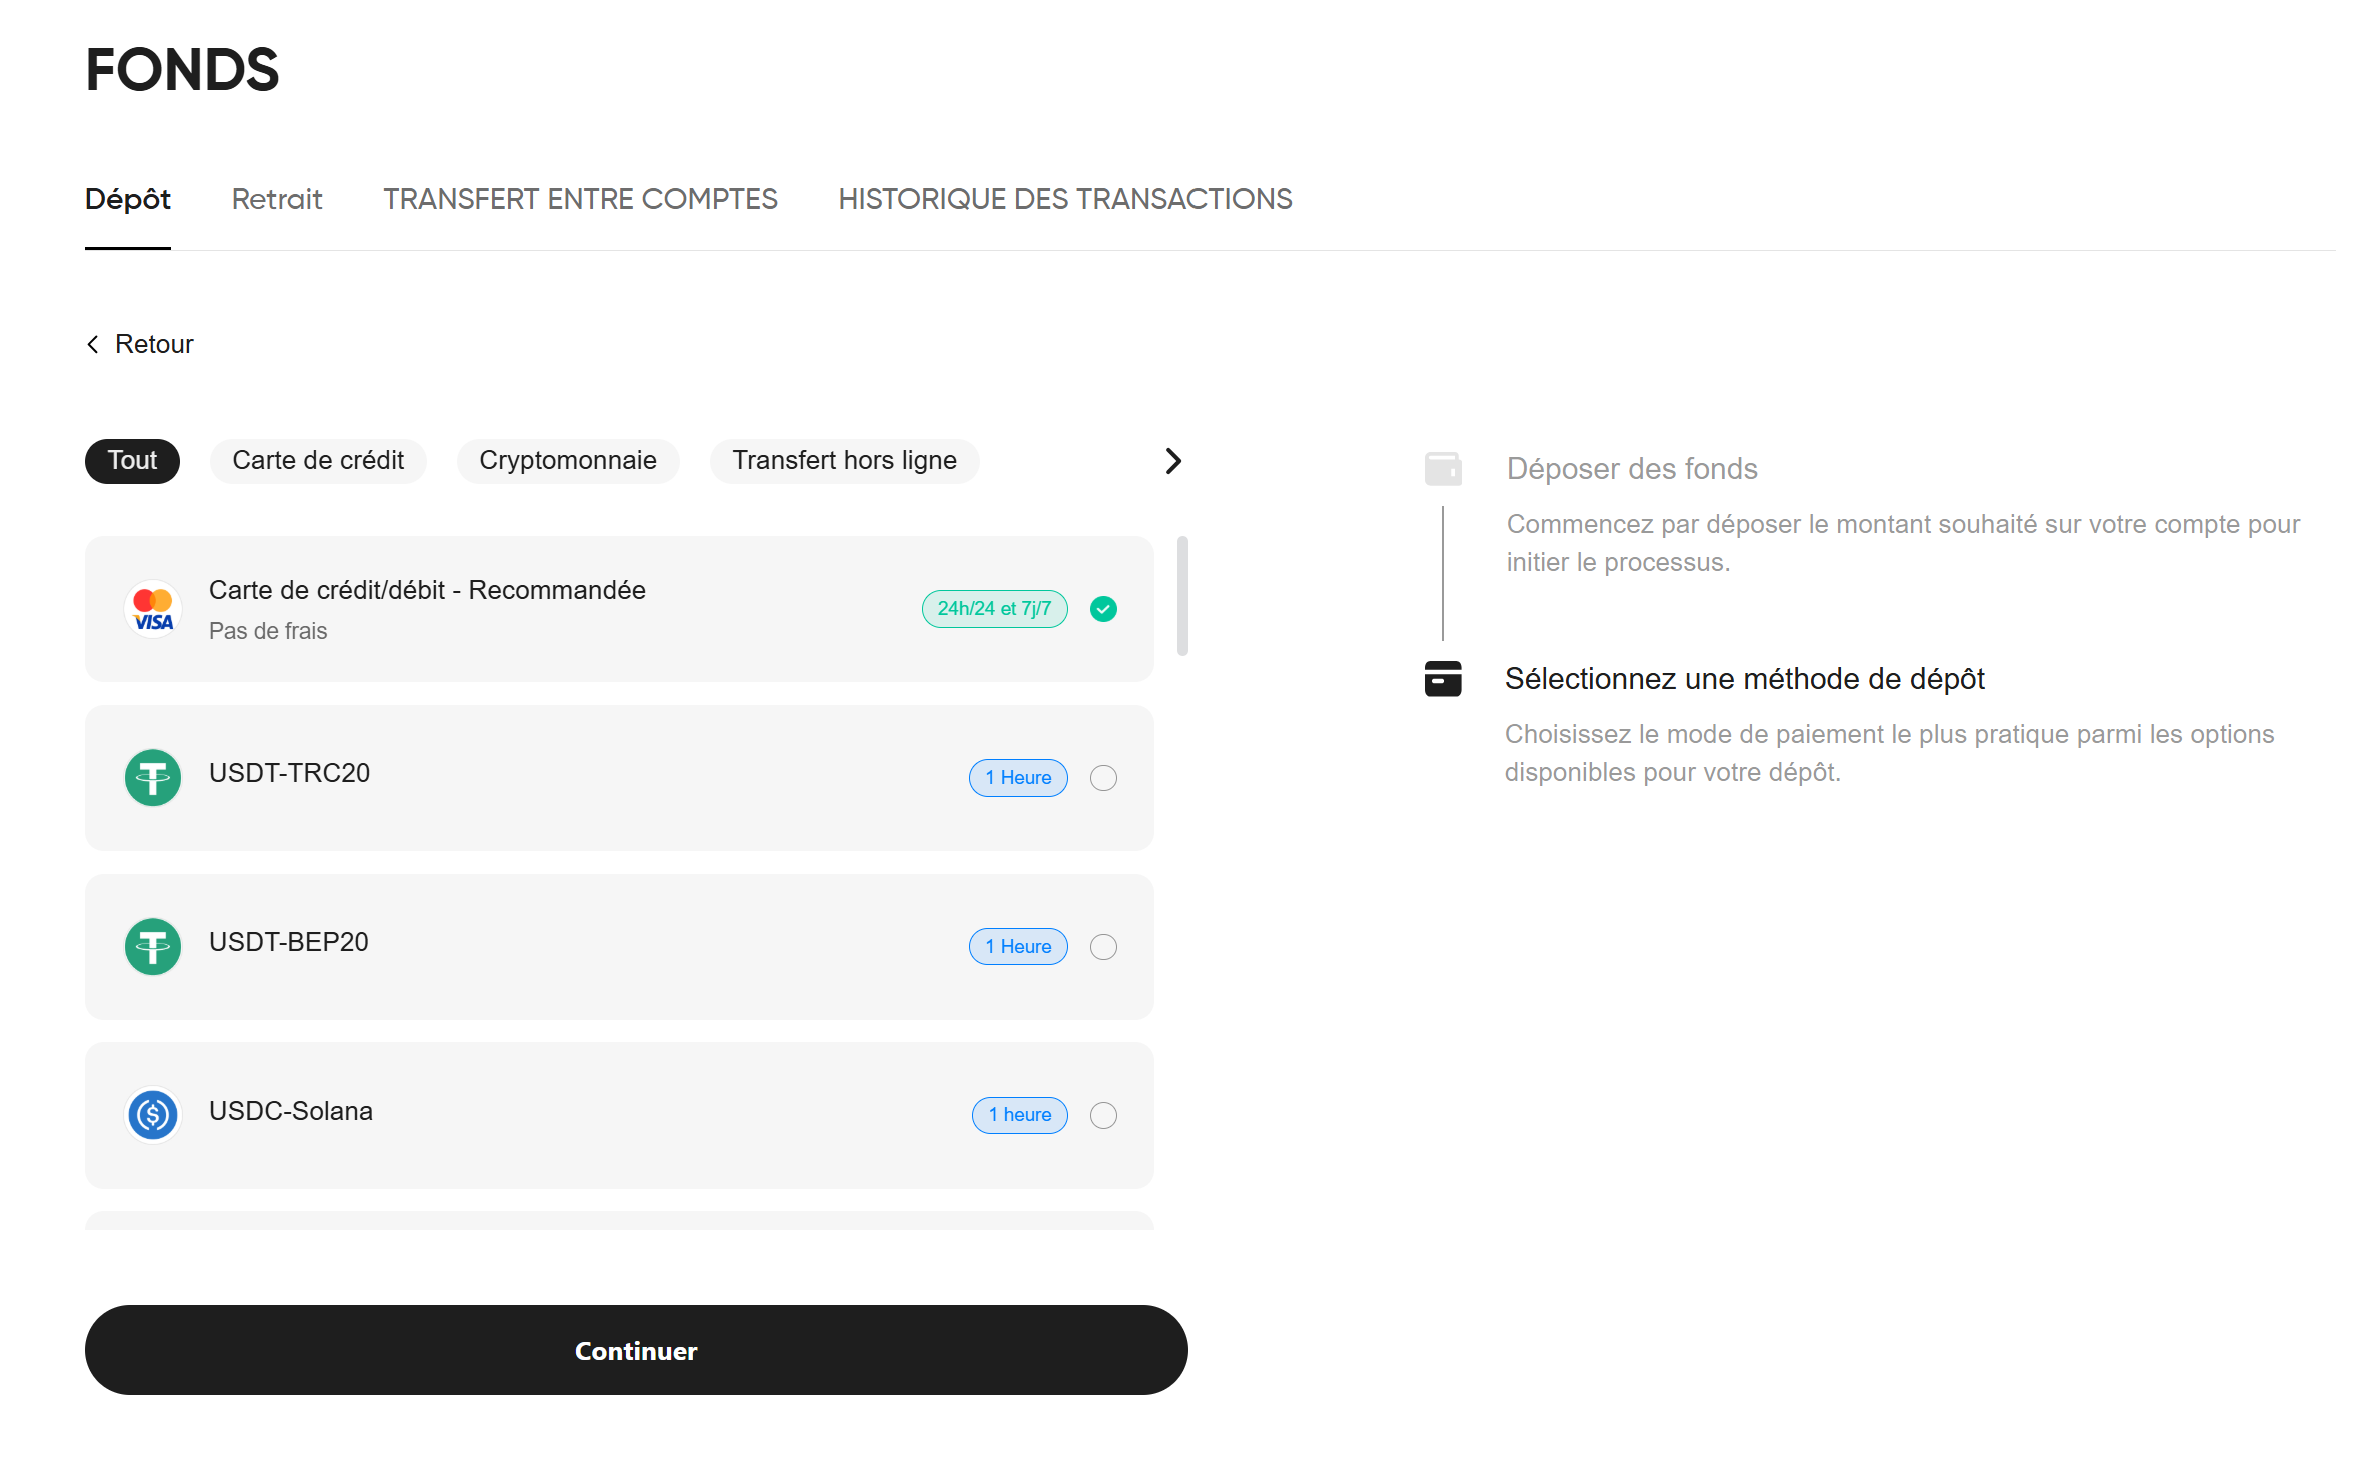
Task: Select the Visa/Mastercard credit card icon
Action: coord(152,609)
